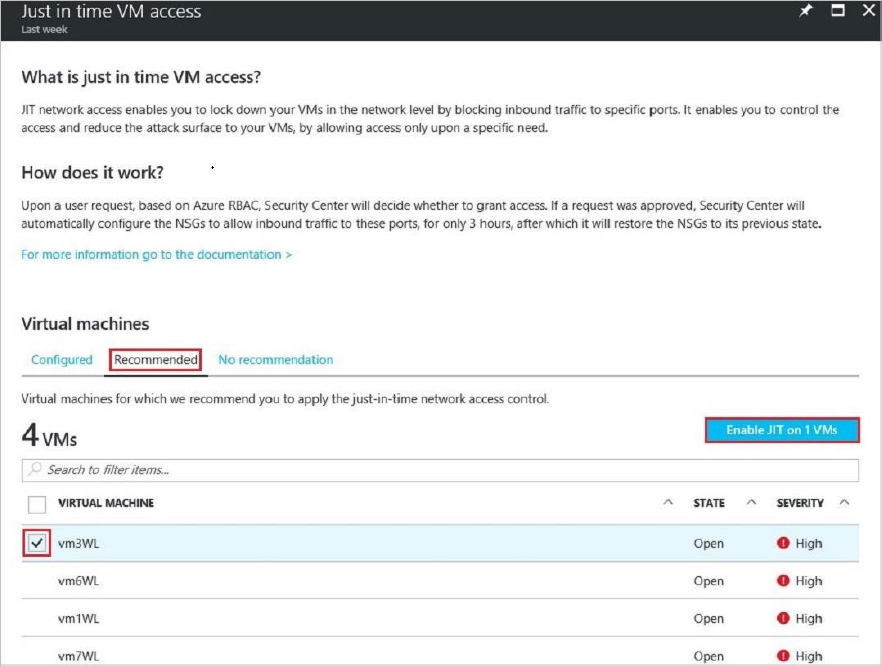Click Enable JIT on 1 VMs button
The height and width of the screenshot is (666, 882).
point(781,430)
